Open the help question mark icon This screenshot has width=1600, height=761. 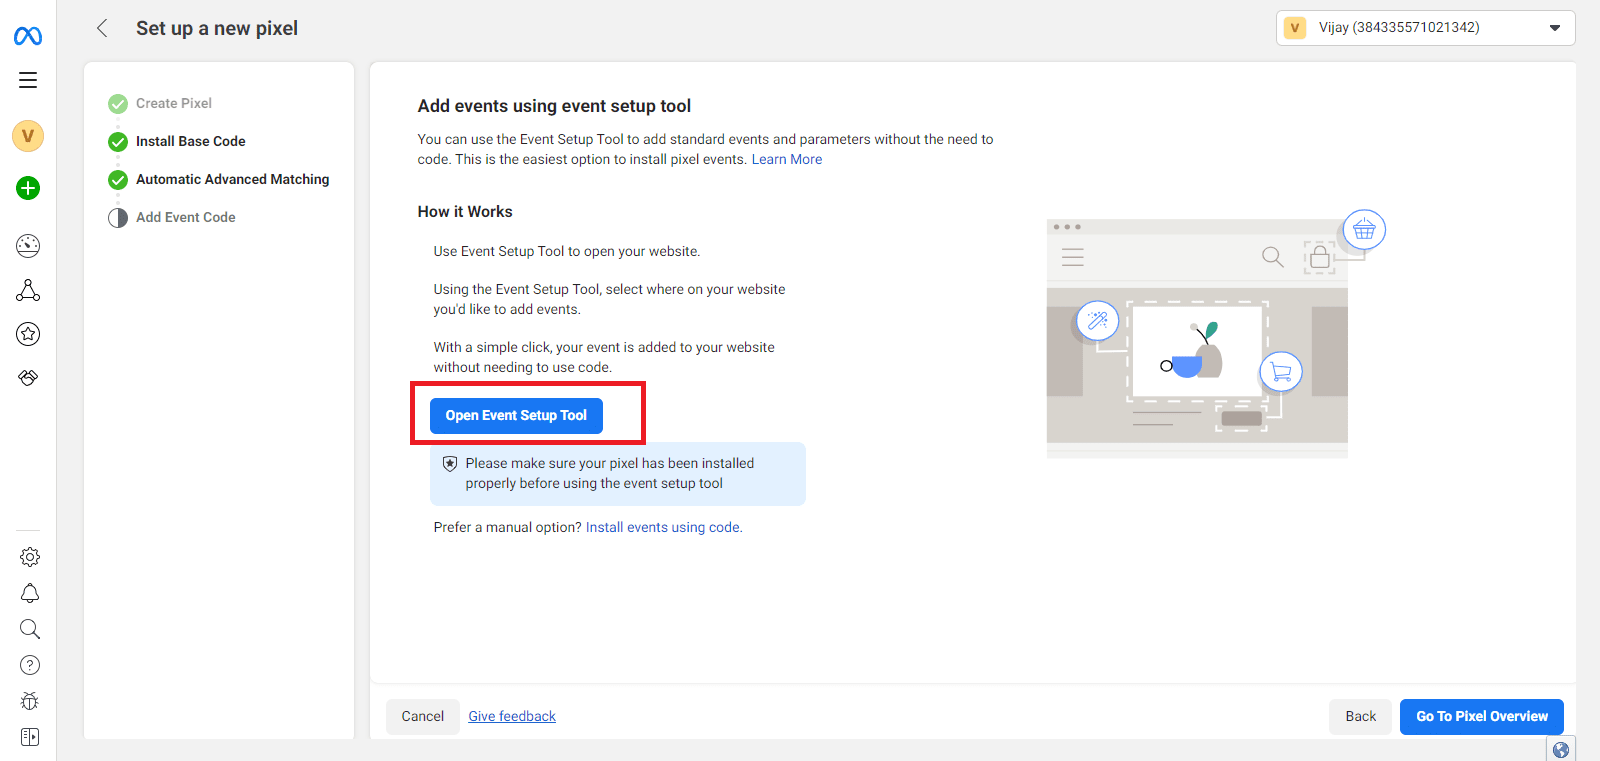[x=30, y=665]
